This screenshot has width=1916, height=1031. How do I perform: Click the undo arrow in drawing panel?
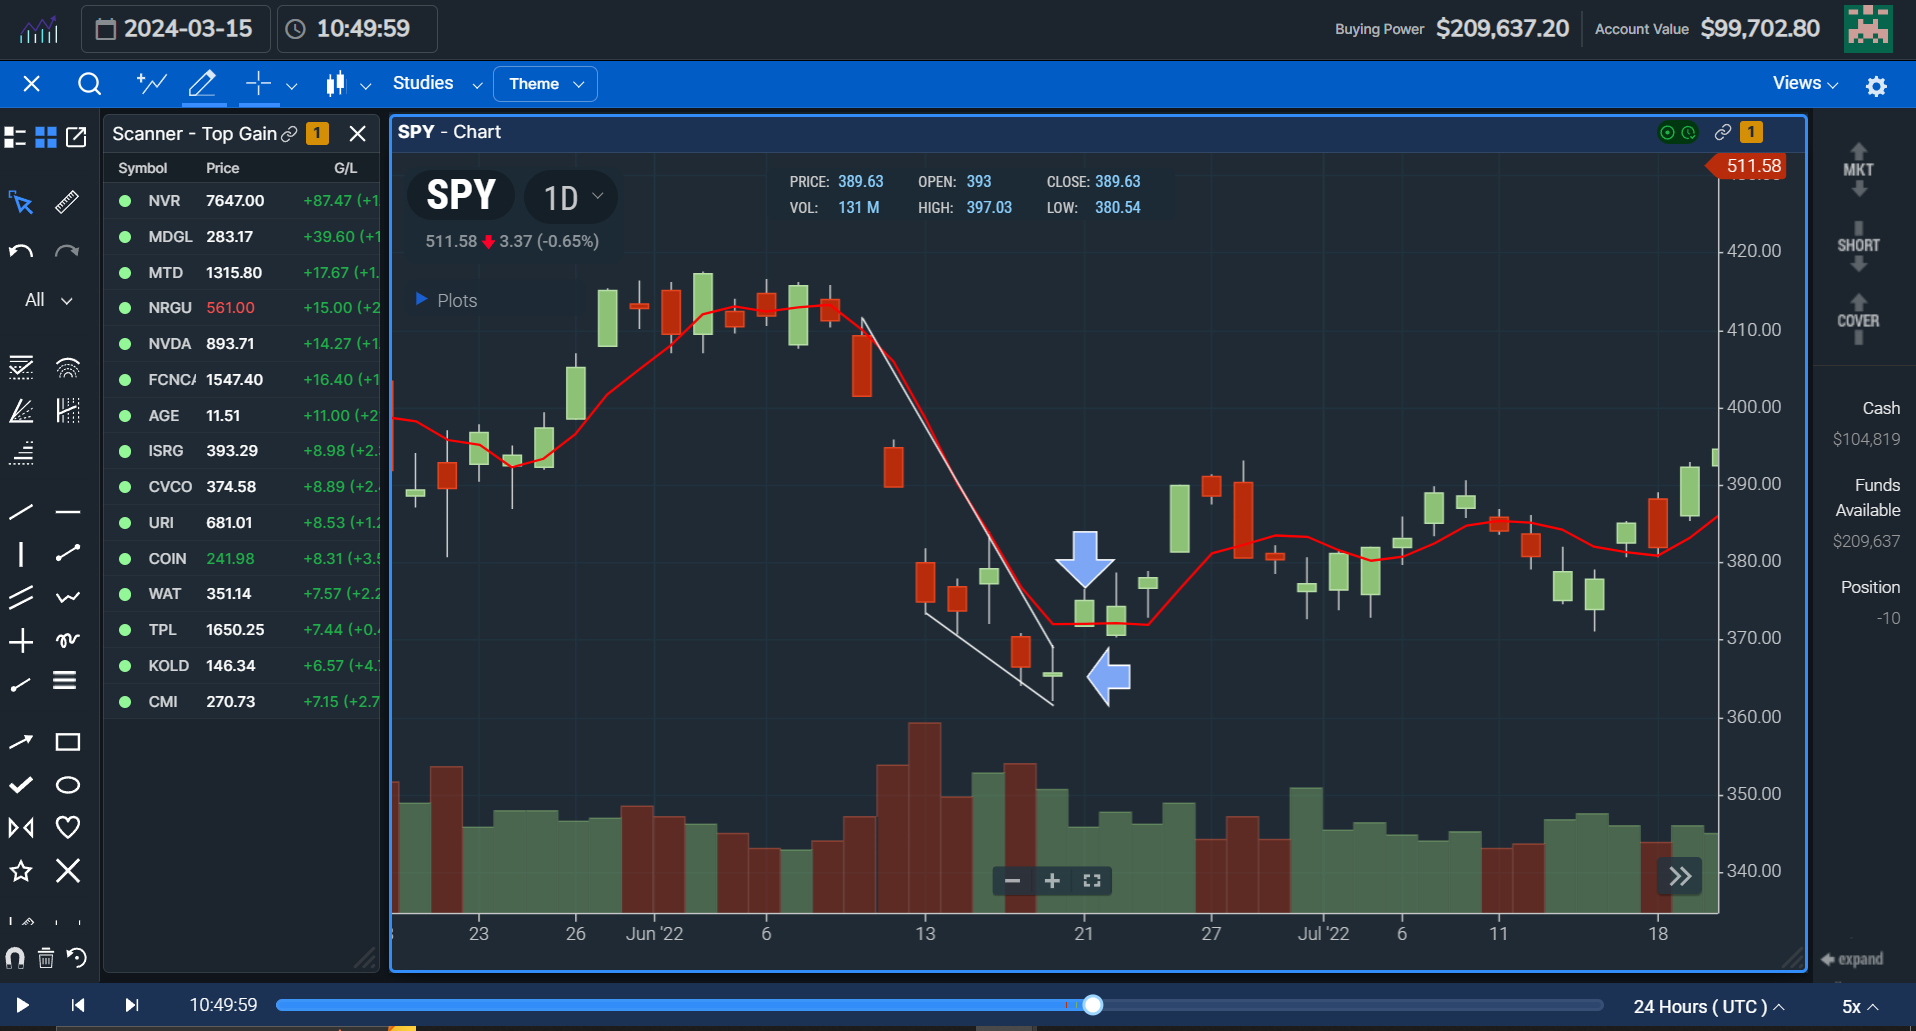(x=21, y=251)
